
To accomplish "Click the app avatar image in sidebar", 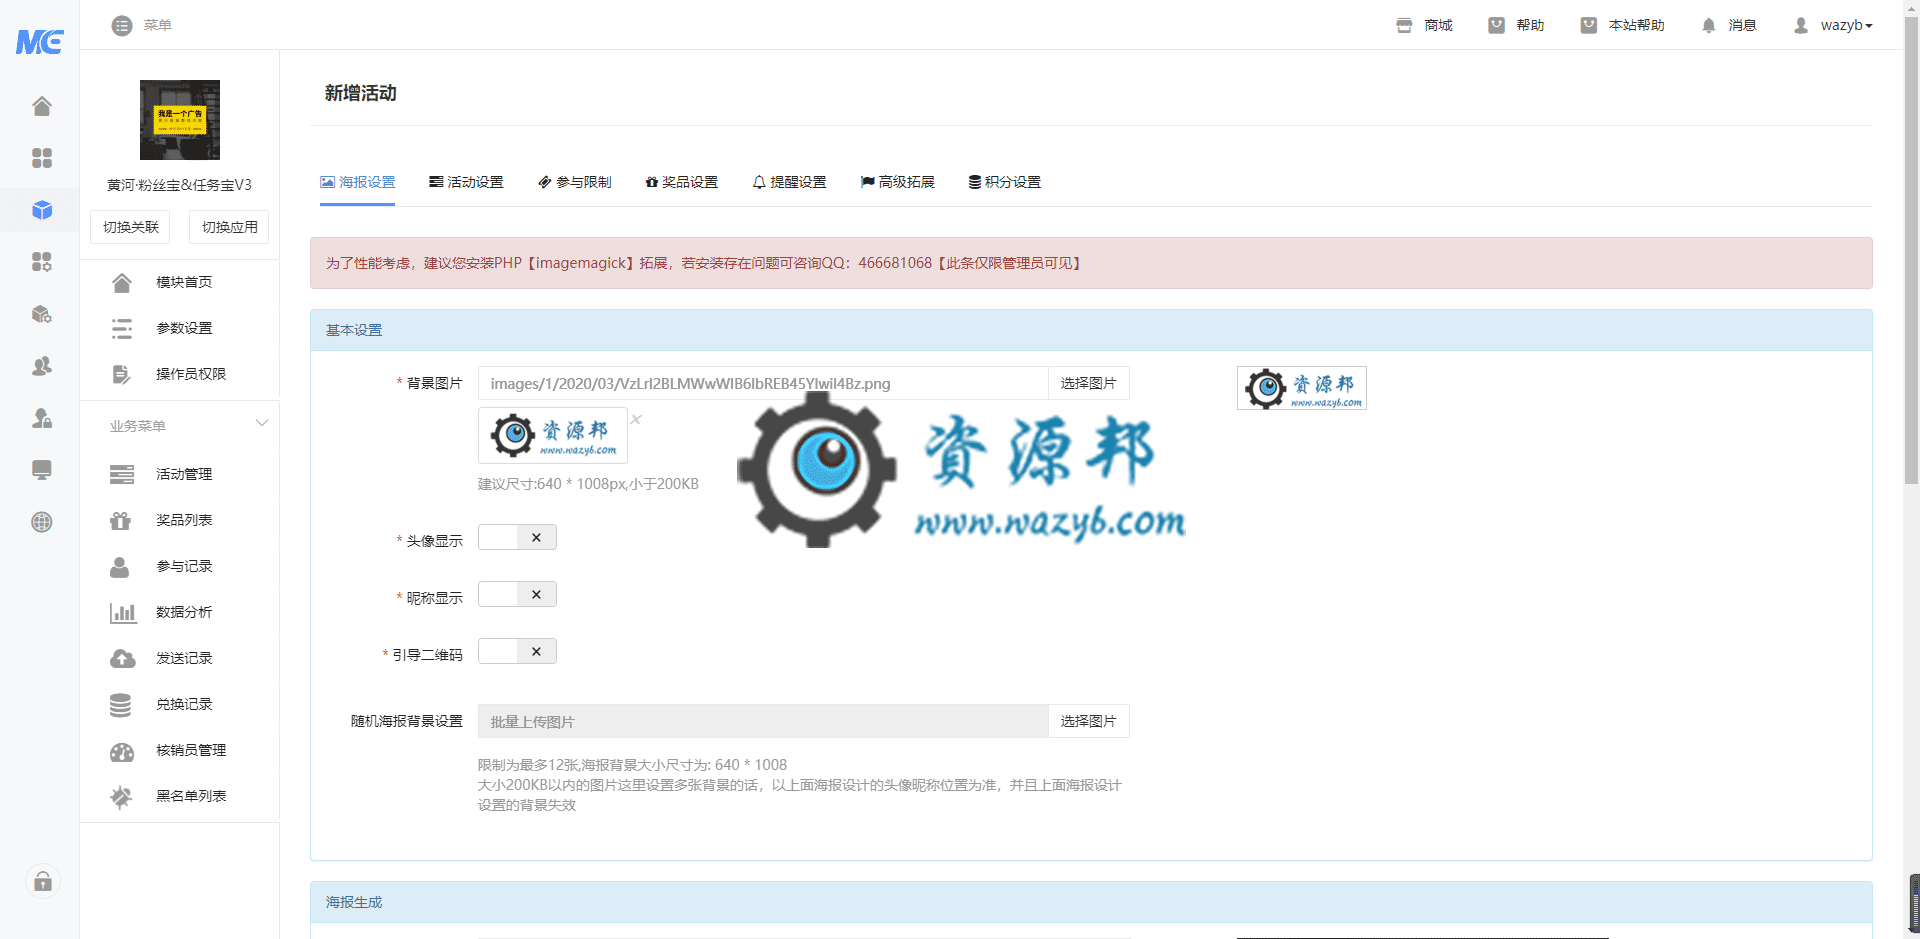I will point(180,120).
